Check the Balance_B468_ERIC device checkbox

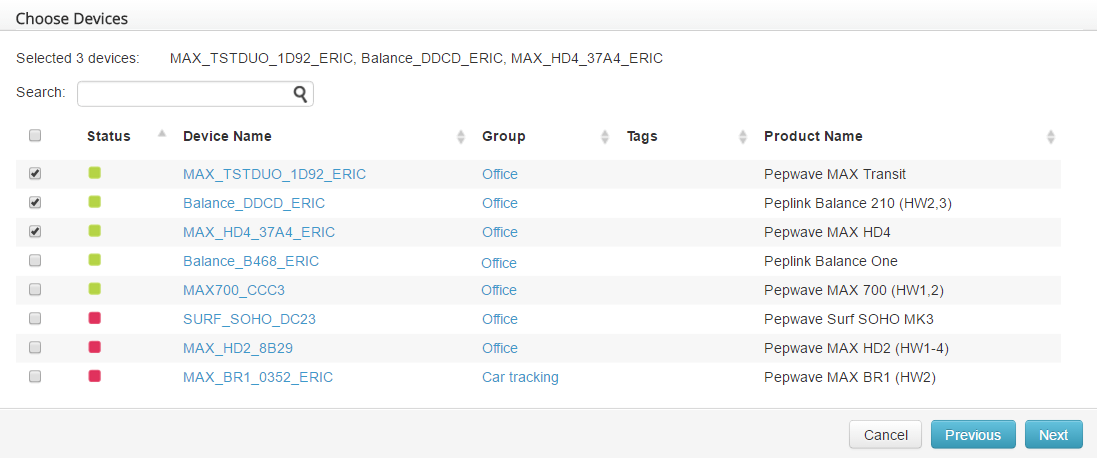click(35, 261)
